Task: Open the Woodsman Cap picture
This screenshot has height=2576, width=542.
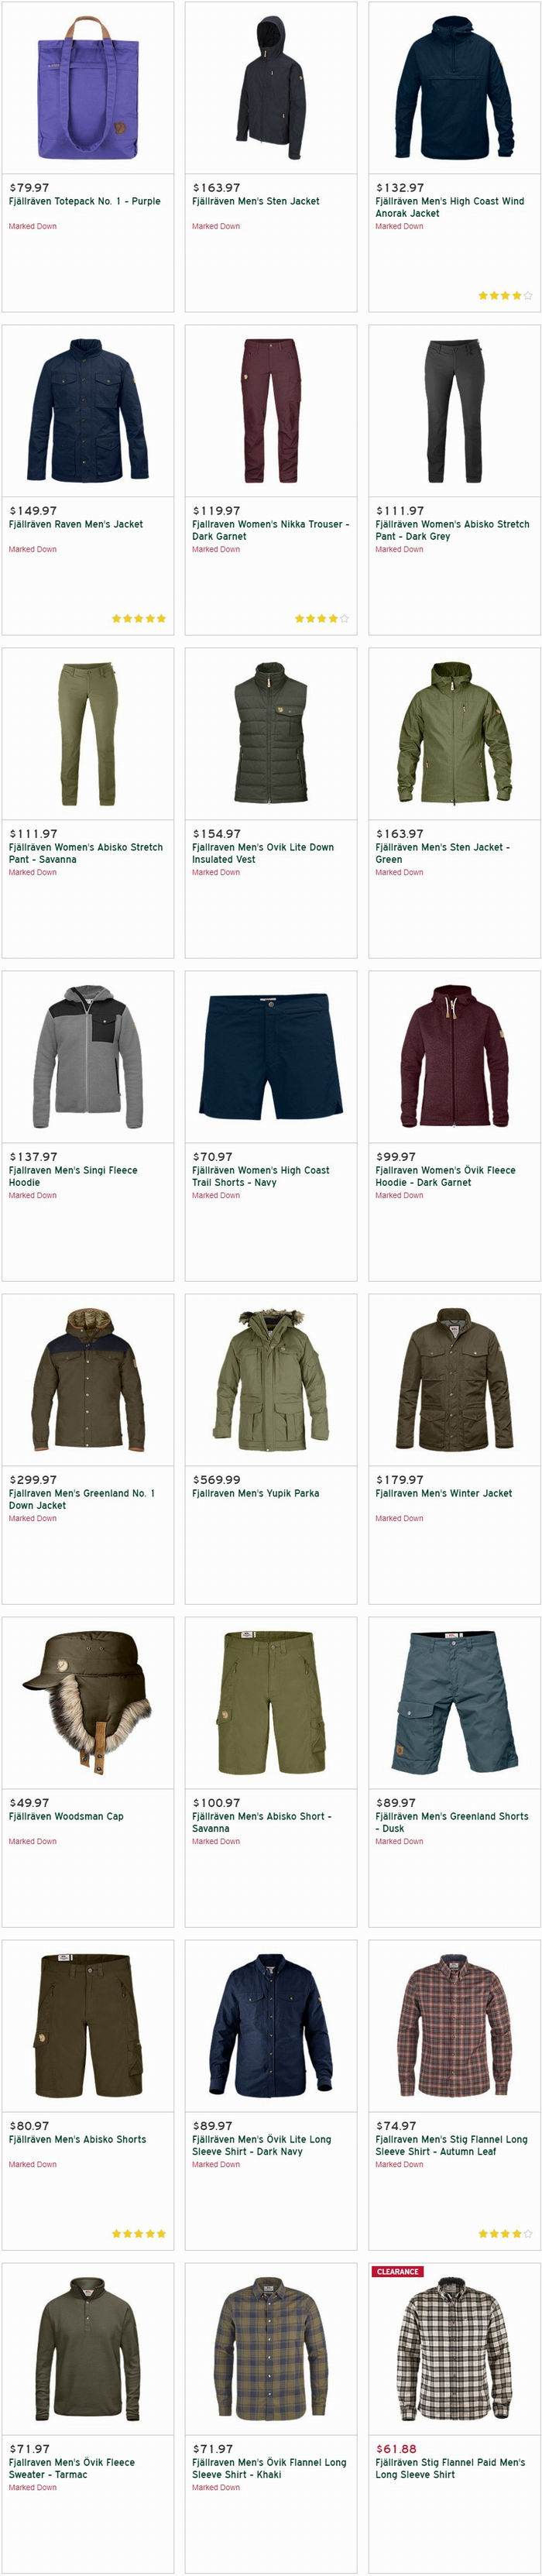Action: pos(88,1702)
